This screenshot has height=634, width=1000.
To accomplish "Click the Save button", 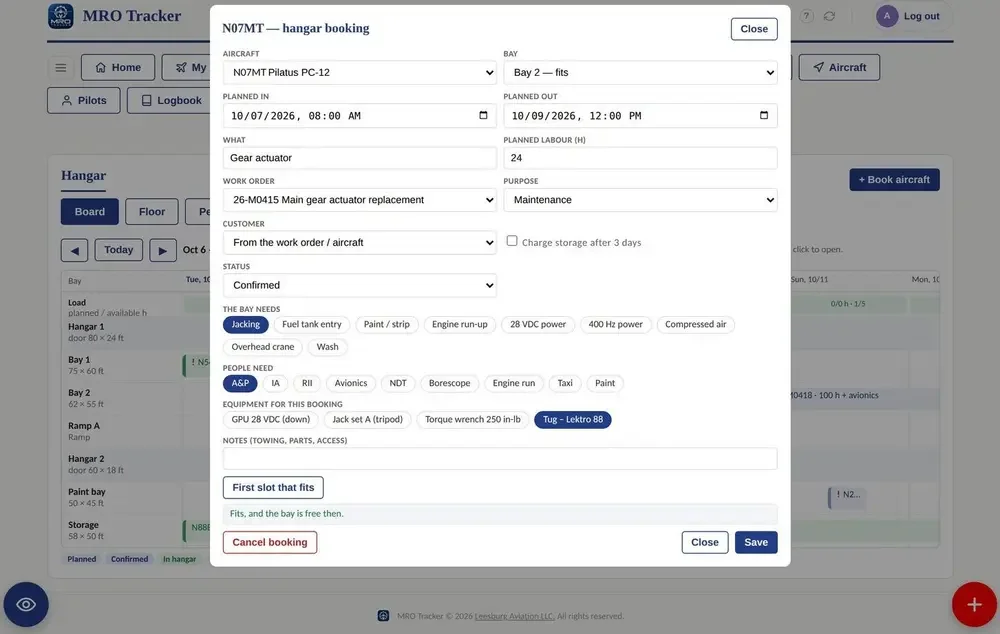I will click(756, 543).
